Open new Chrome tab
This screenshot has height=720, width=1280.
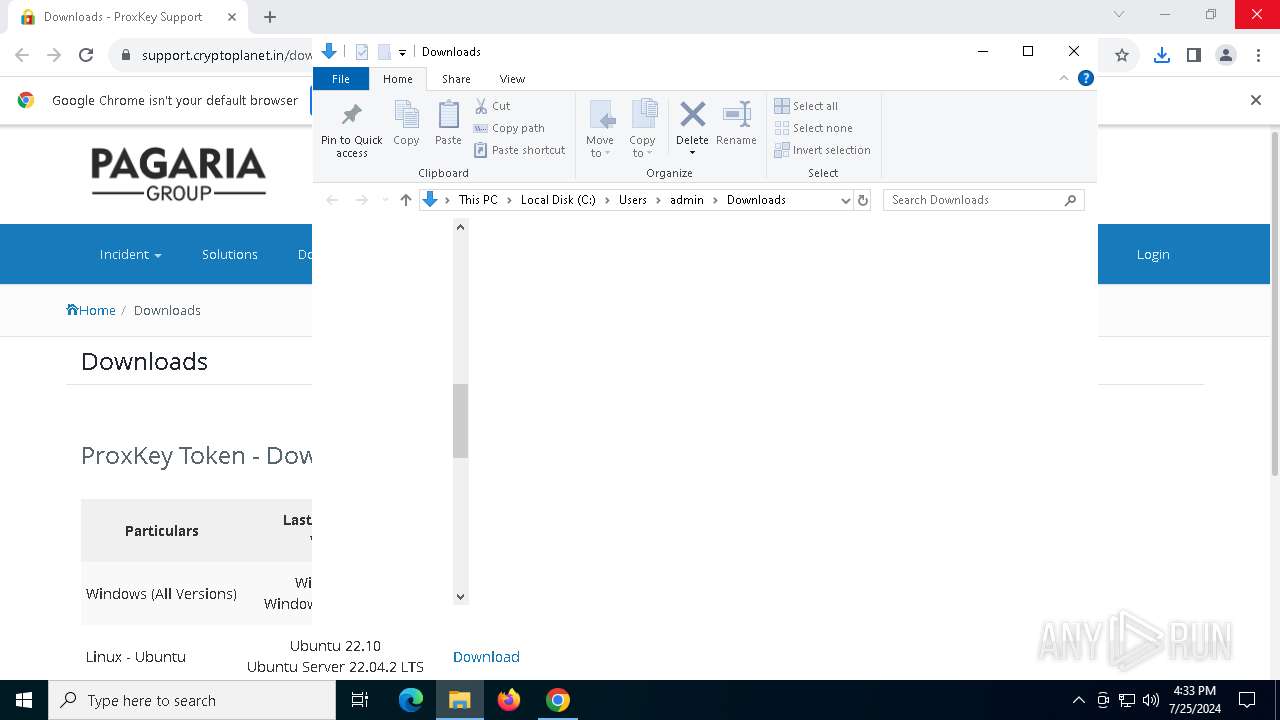270,17
